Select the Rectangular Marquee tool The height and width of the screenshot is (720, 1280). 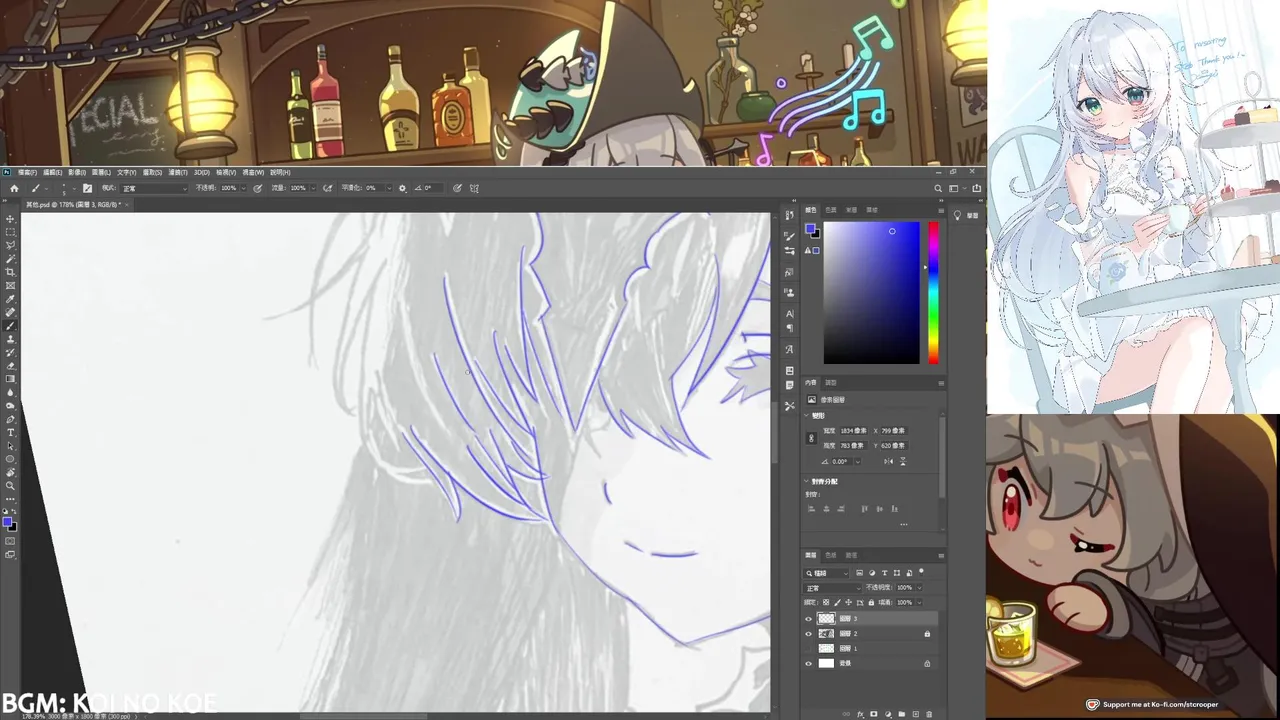10,231
